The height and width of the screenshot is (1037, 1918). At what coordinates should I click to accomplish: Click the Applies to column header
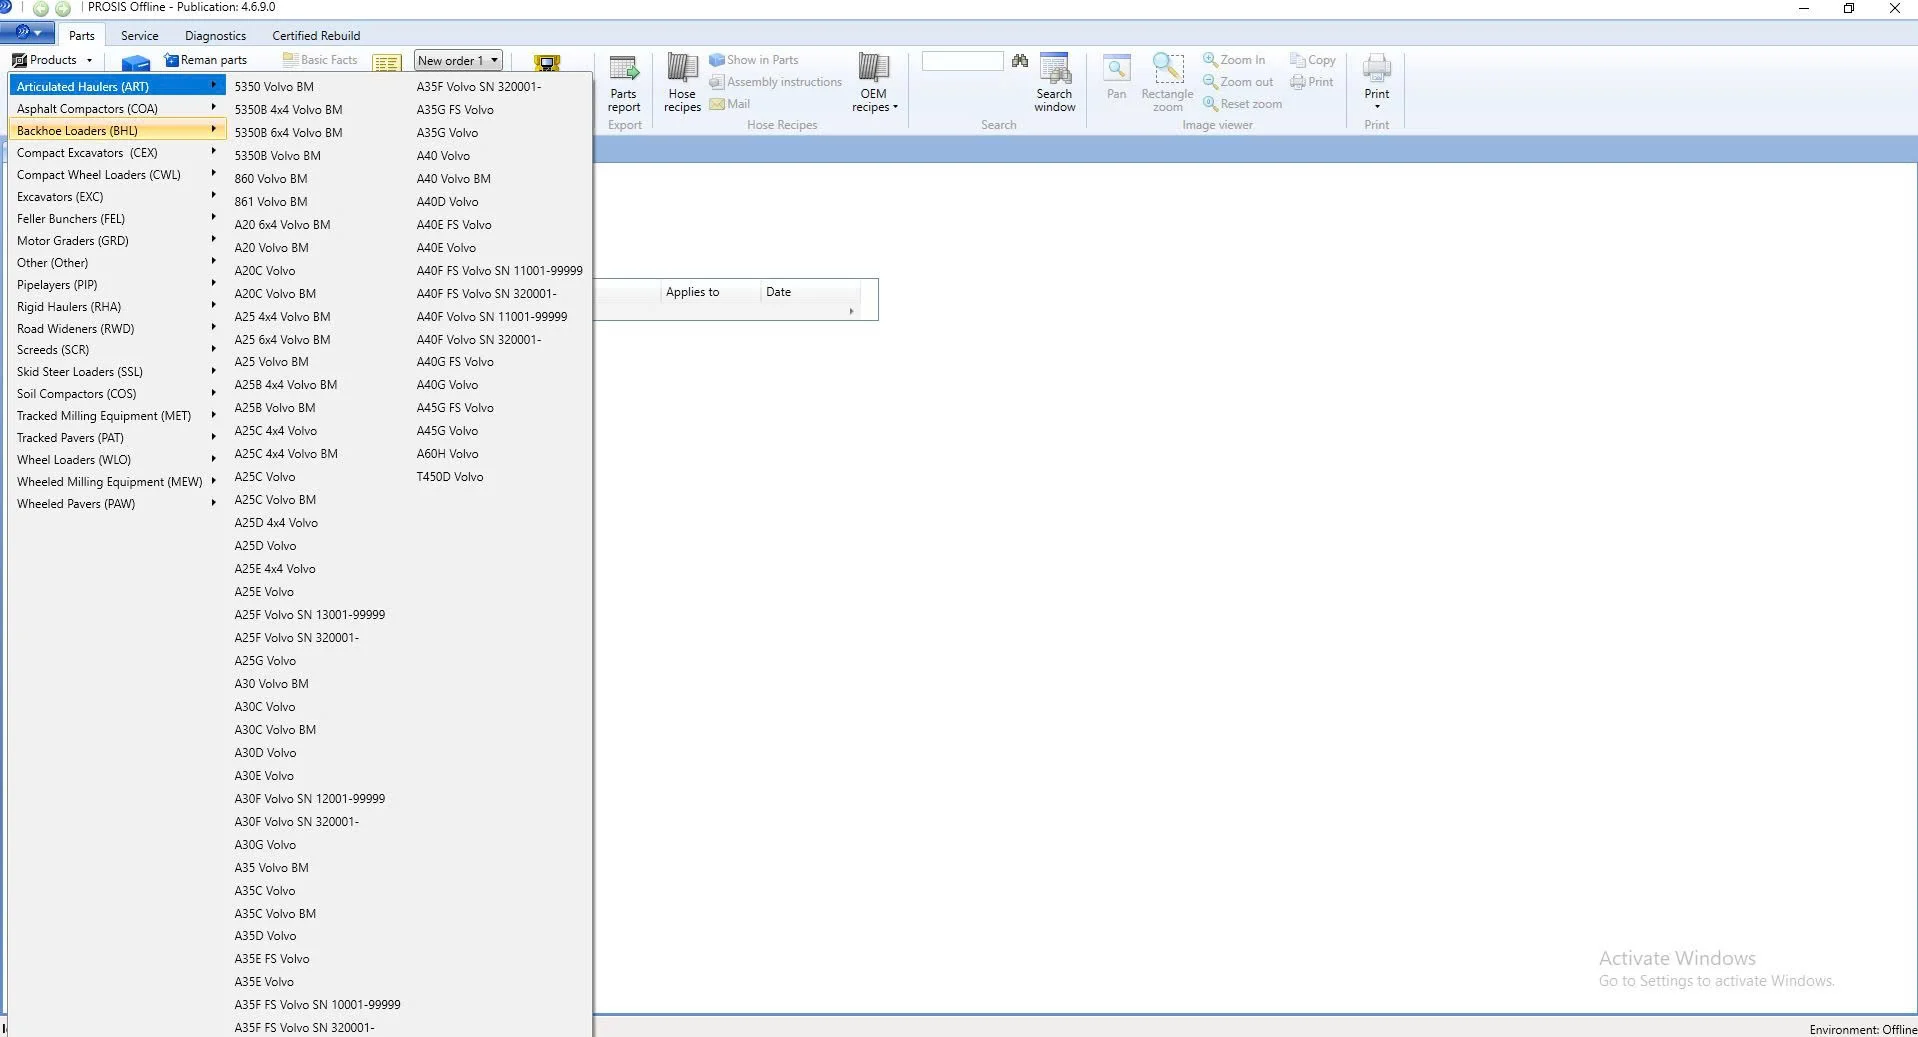tap(710, 292)
